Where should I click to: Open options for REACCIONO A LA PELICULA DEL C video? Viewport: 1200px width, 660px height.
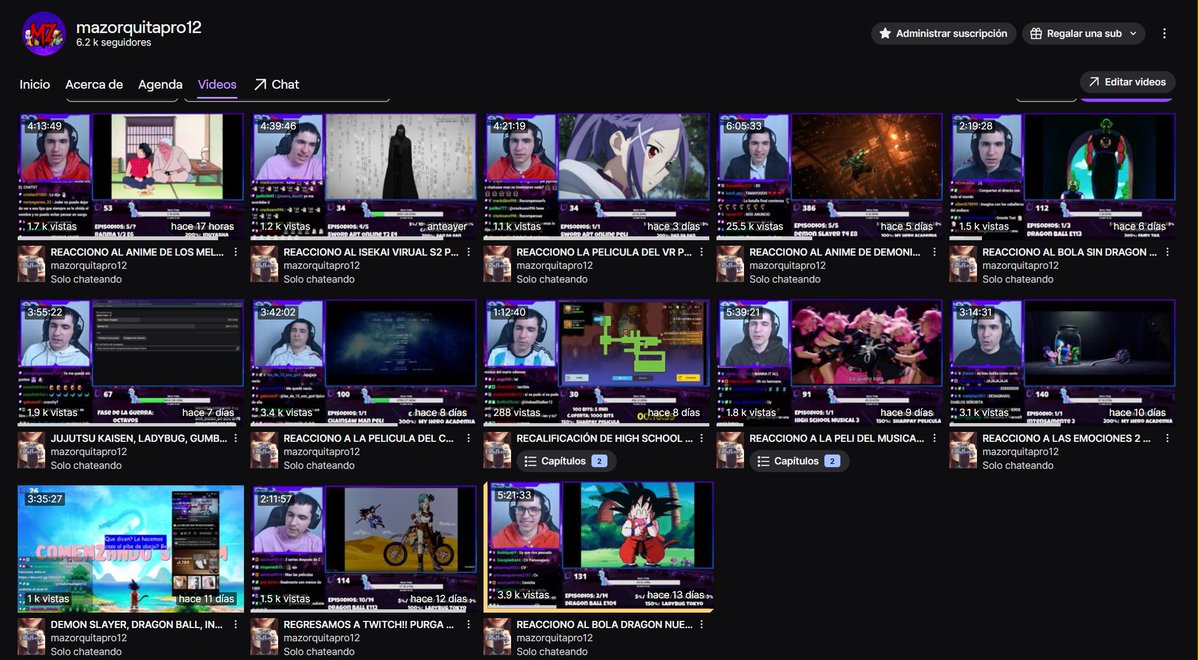click(469, 438)
